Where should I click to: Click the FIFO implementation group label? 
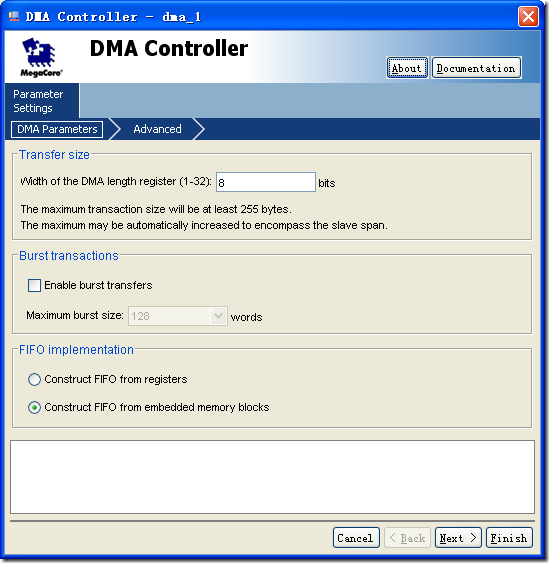pos(76,350)
